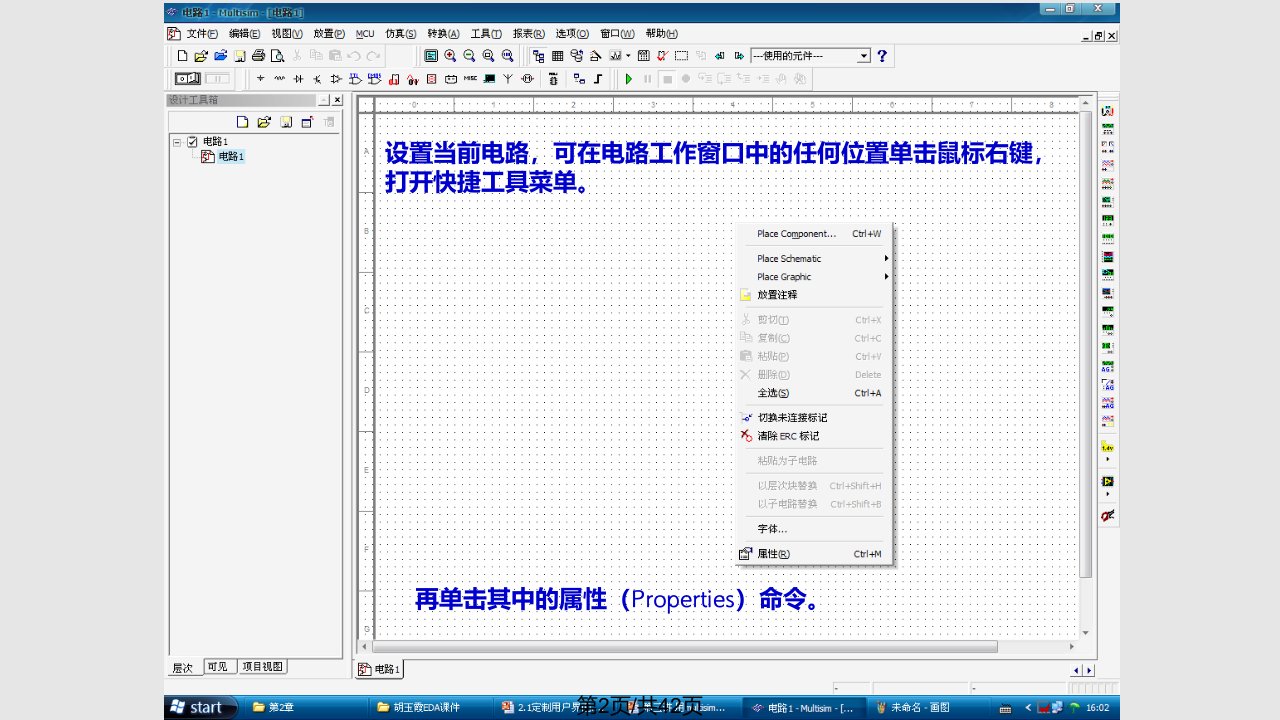Select the Place Bus icon
Image resolution: width=1280 pixels, height=720 pixels.
pyautogui.click(x=598, y=78)
